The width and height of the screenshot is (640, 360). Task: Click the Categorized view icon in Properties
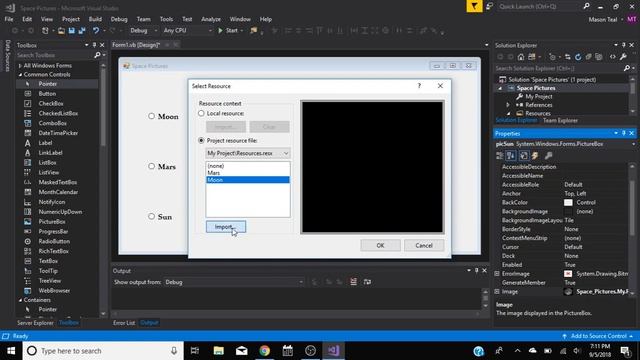point(500,156)
